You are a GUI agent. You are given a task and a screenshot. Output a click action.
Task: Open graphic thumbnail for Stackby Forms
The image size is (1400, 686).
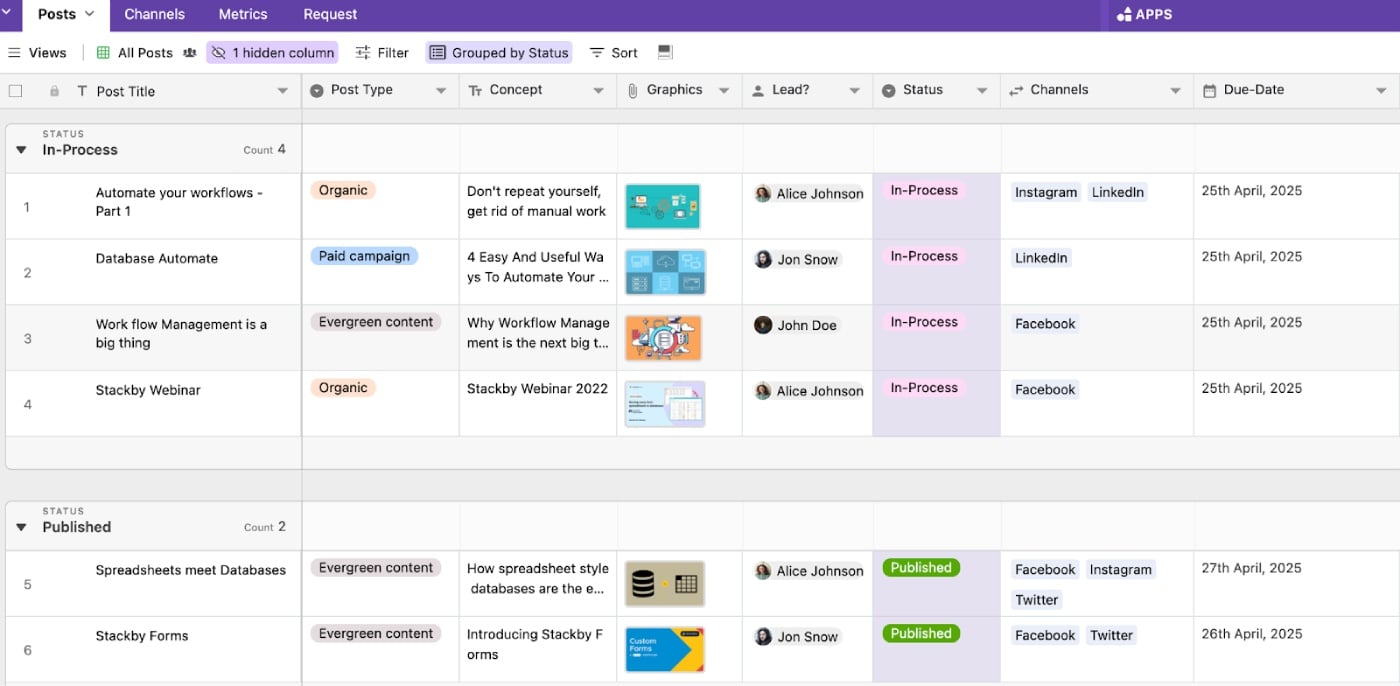click(665, 650)
